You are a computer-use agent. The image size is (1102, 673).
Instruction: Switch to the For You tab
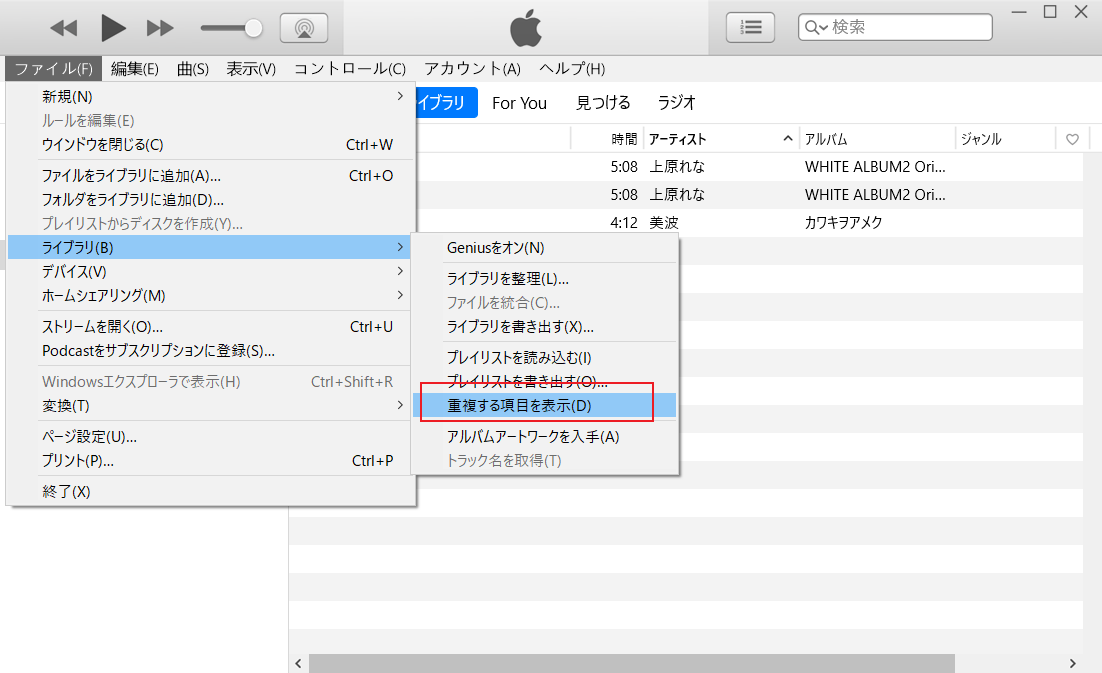coord(519,103)
